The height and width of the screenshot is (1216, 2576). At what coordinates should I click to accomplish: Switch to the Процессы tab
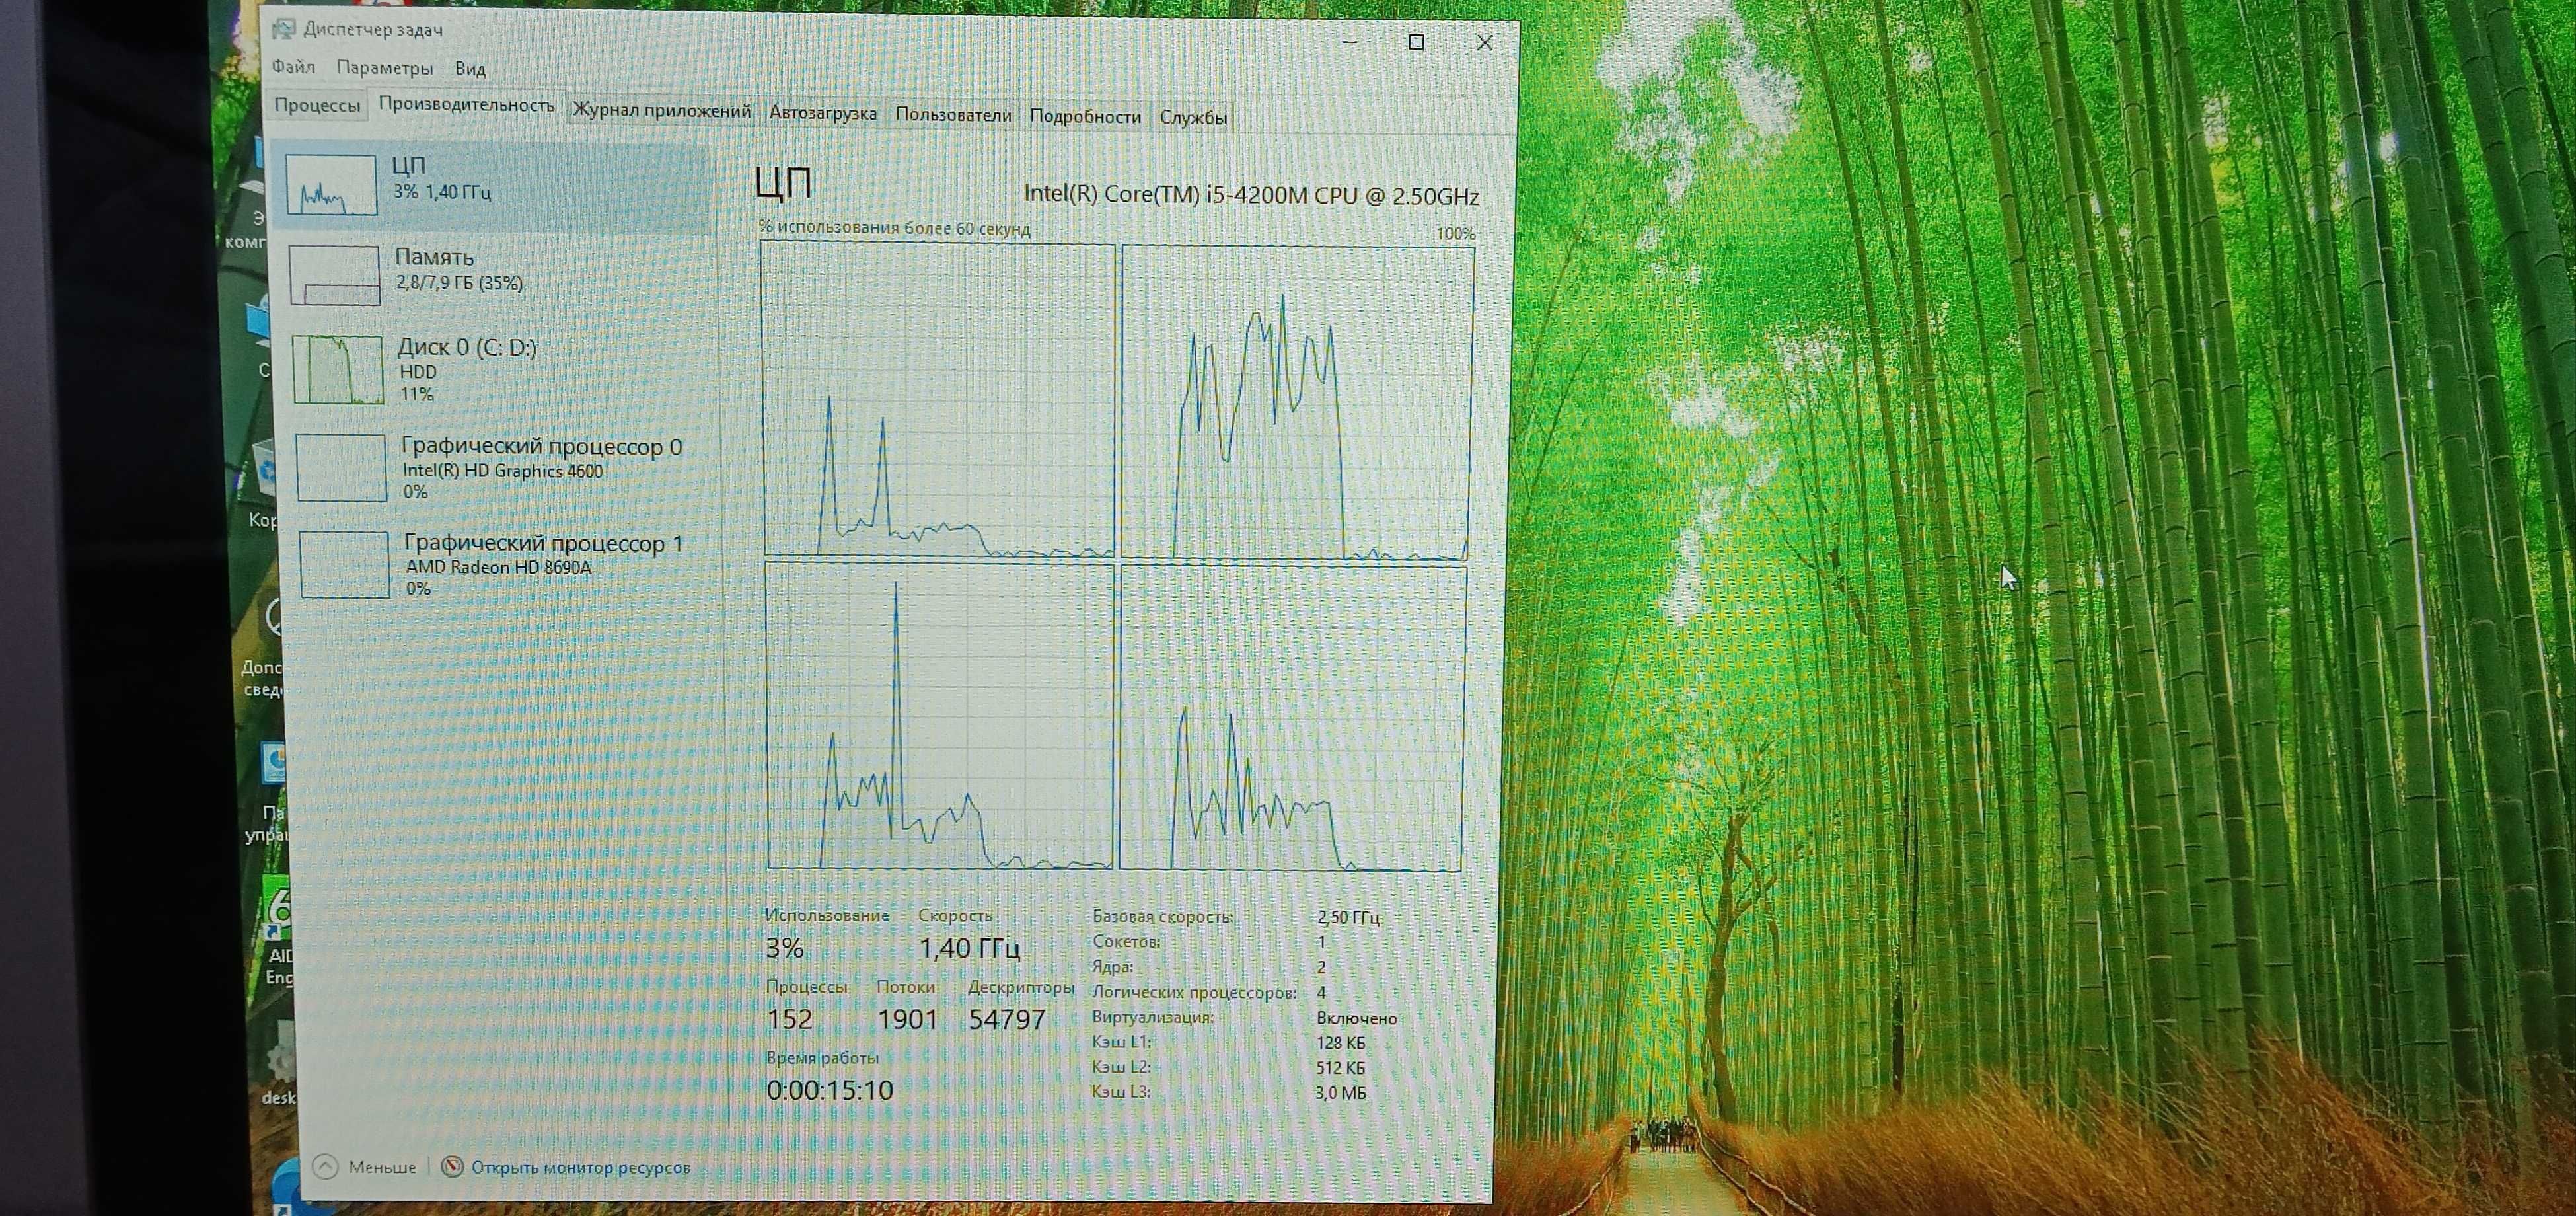317,105
